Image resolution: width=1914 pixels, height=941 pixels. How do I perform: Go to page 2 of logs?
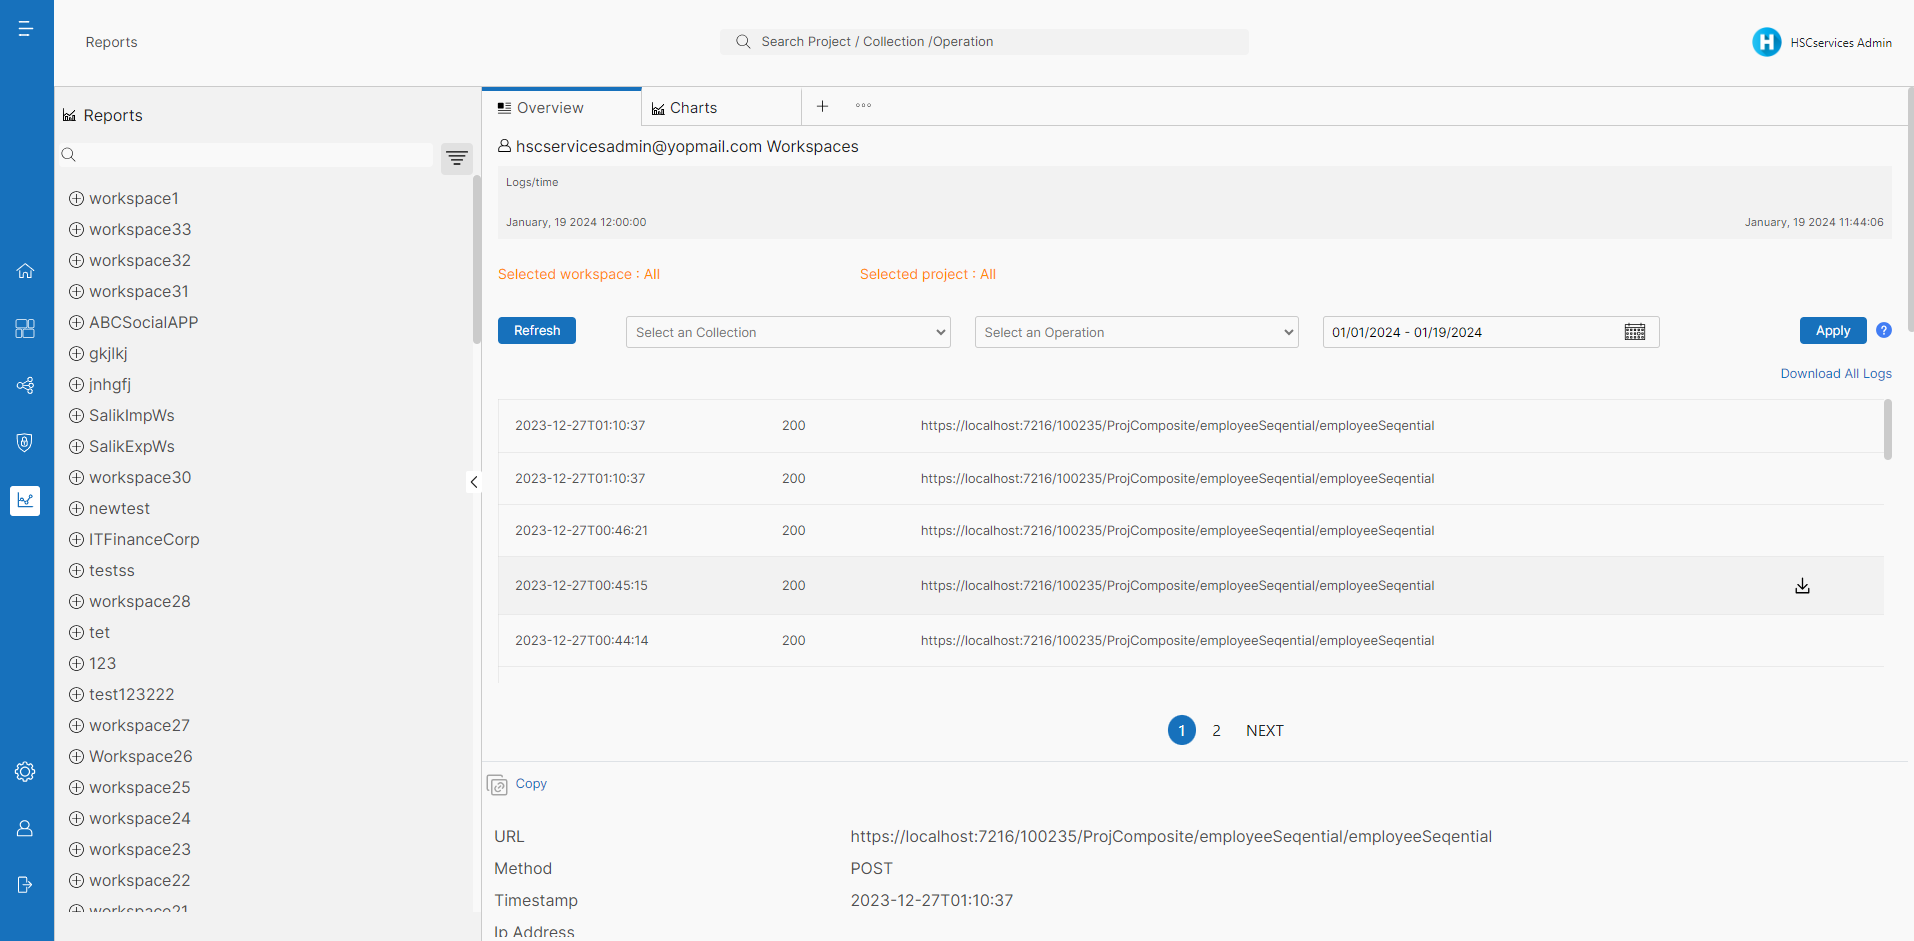click(x=1216, y=731)
